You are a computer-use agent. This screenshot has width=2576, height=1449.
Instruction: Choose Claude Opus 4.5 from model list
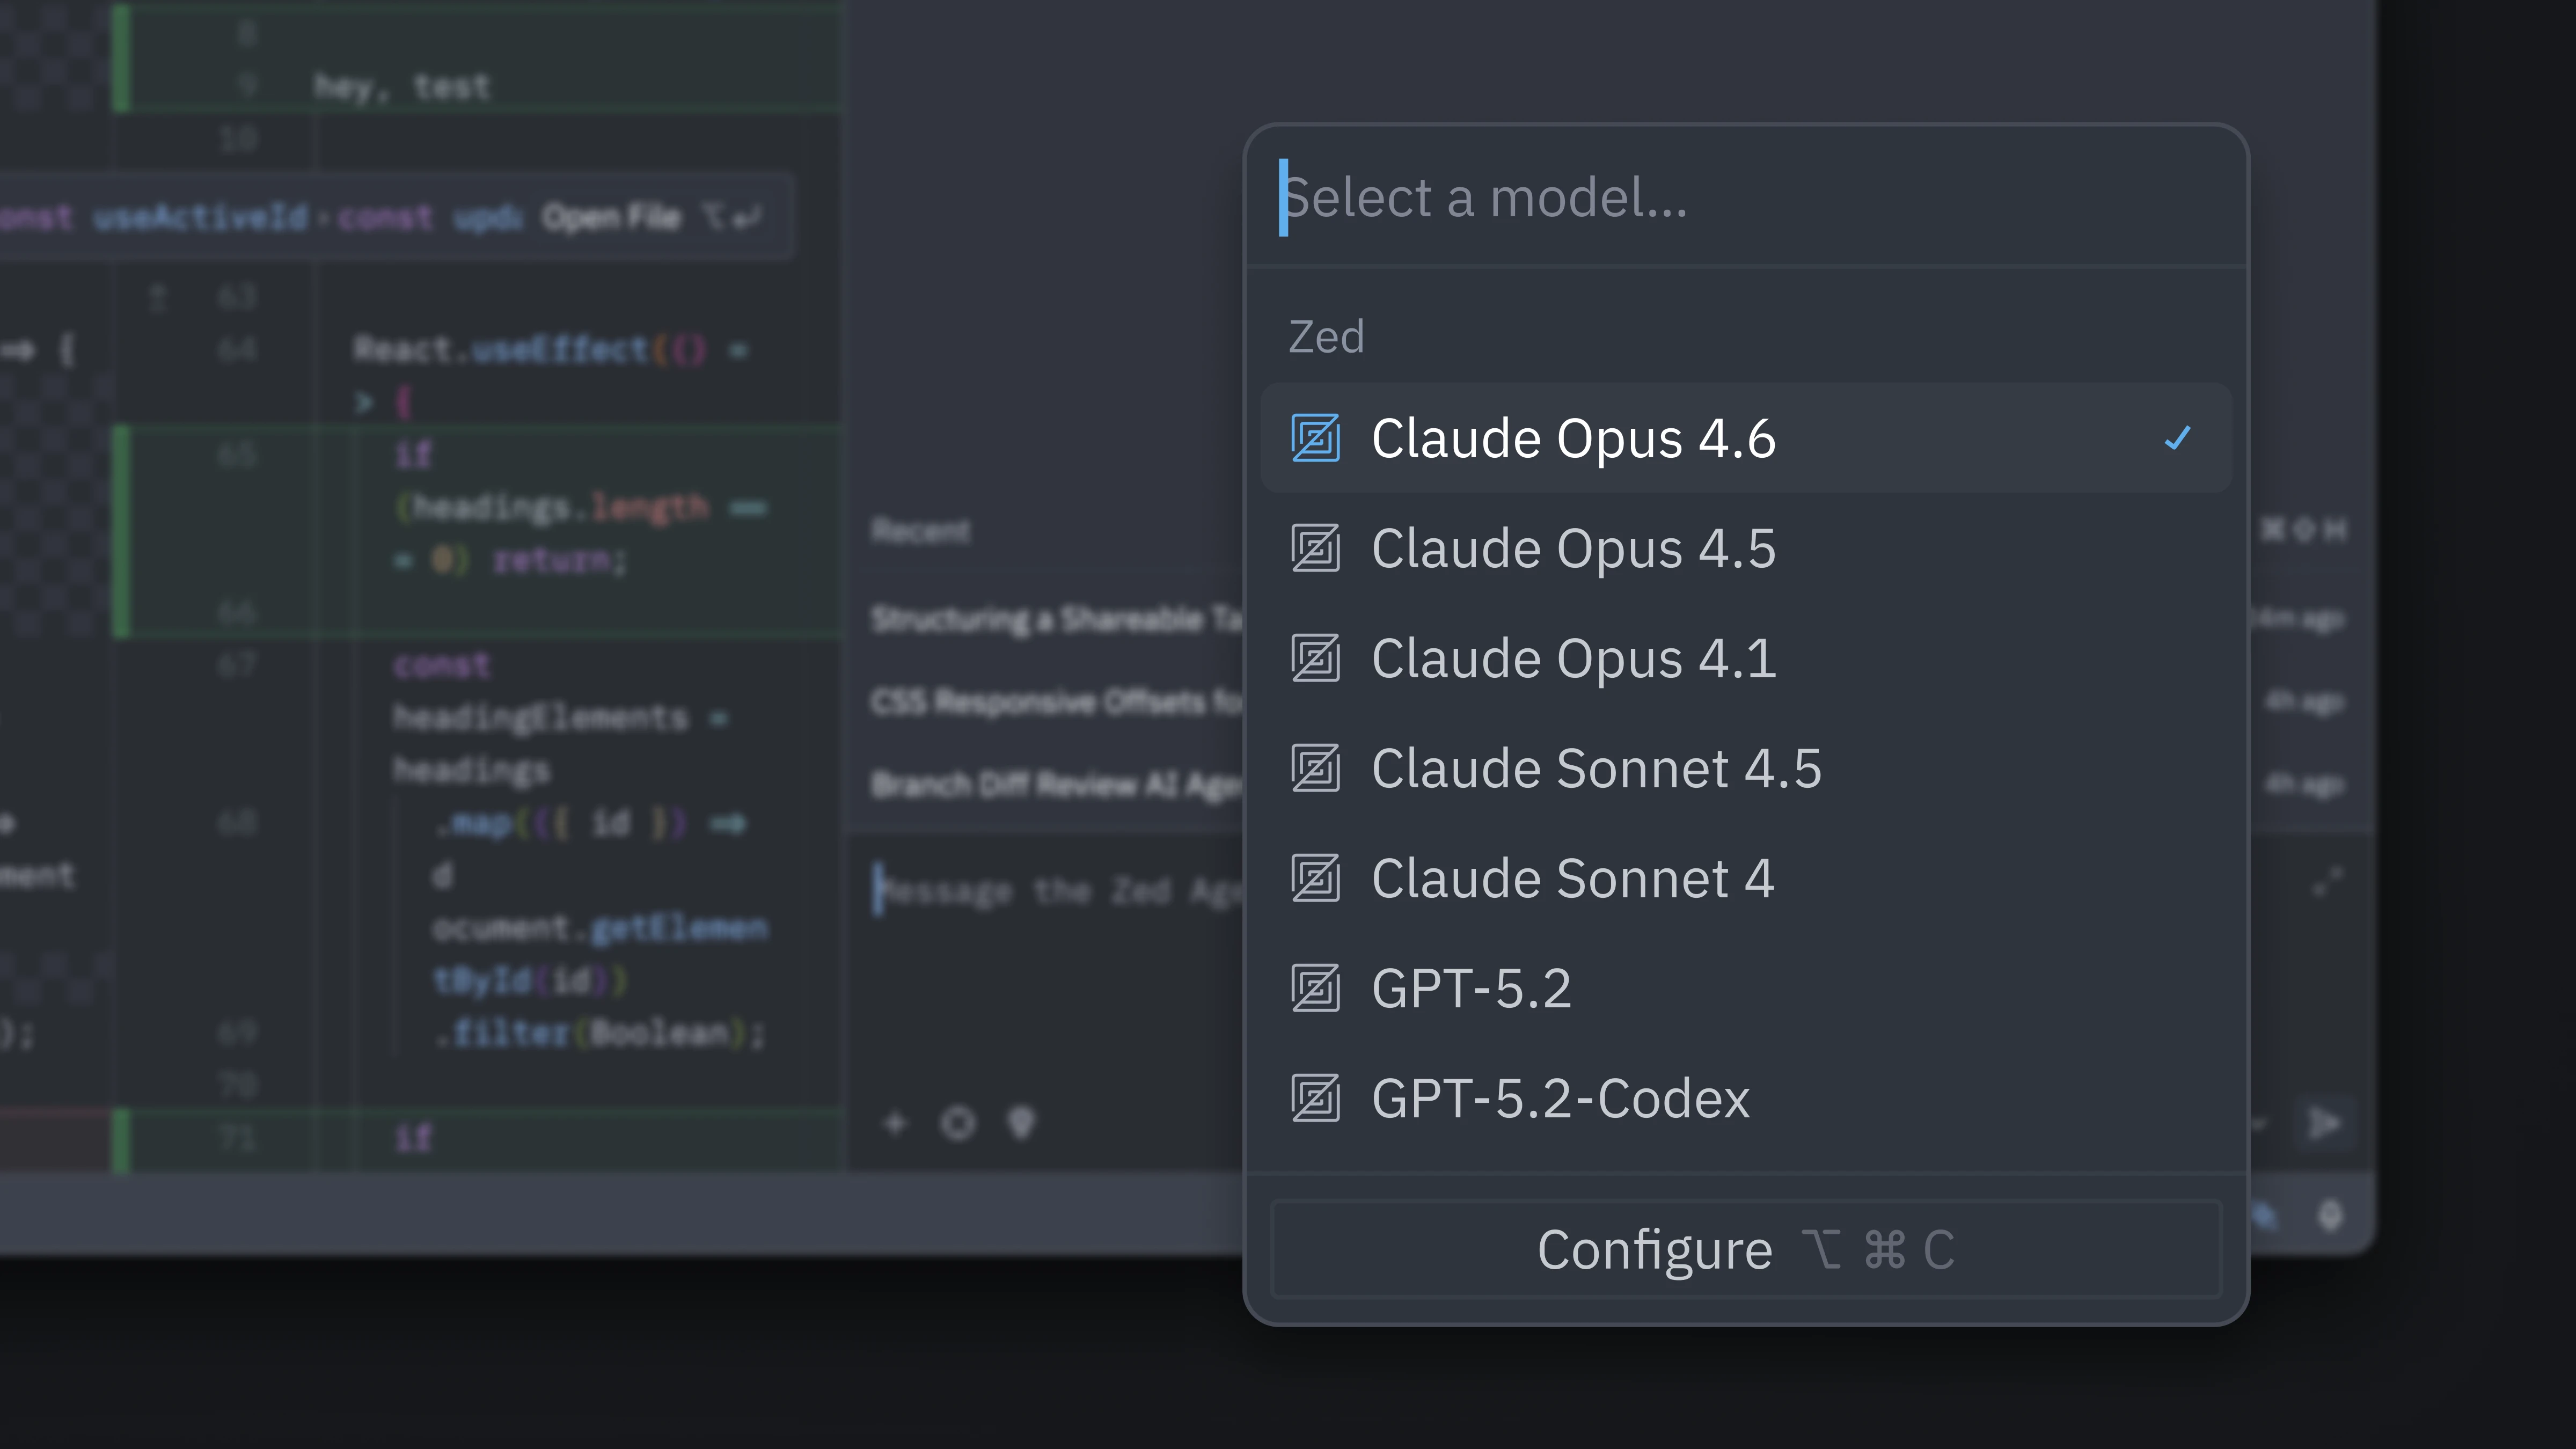[1573, 549]
